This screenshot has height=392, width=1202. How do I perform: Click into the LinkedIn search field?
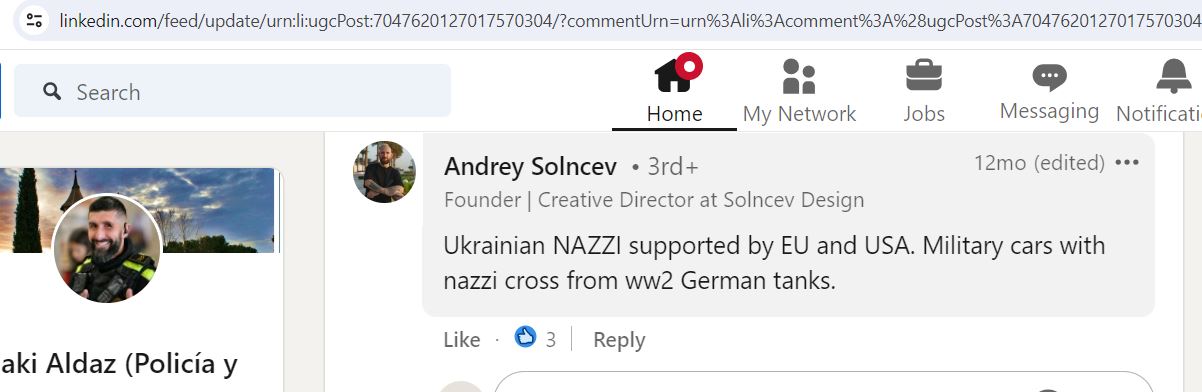[x=232, y=92]
